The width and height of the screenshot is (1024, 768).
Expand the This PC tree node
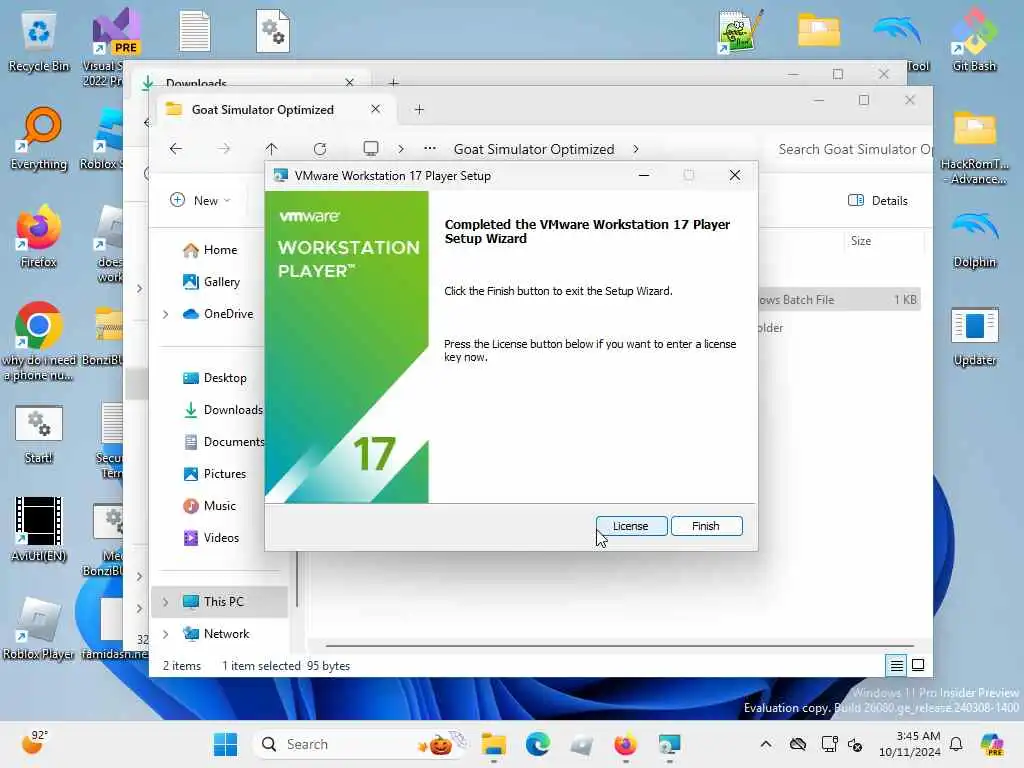coord(166,602)
